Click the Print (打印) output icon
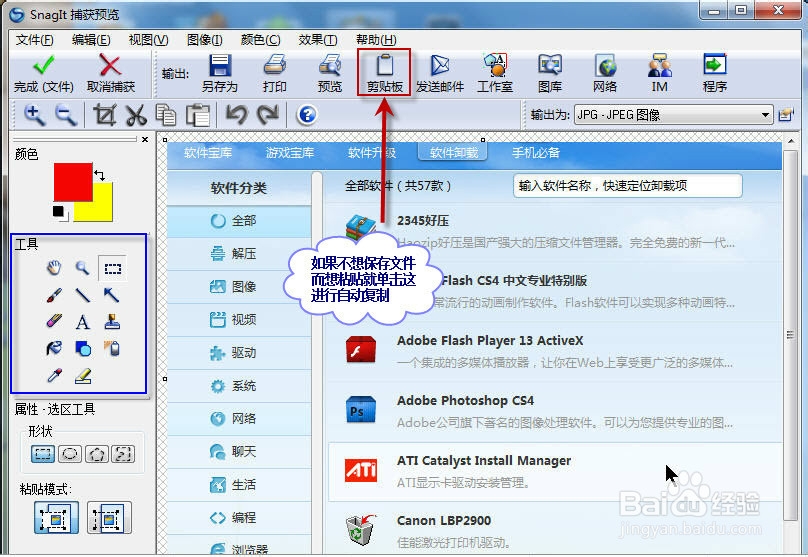The width and height of the screenshot is (808, 557). coord(275,65)
